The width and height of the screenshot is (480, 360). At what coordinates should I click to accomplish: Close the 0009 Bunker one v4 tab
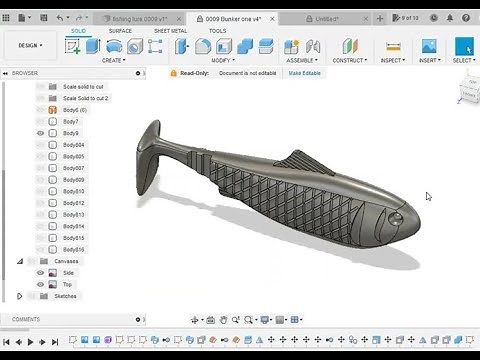(272, 19)
